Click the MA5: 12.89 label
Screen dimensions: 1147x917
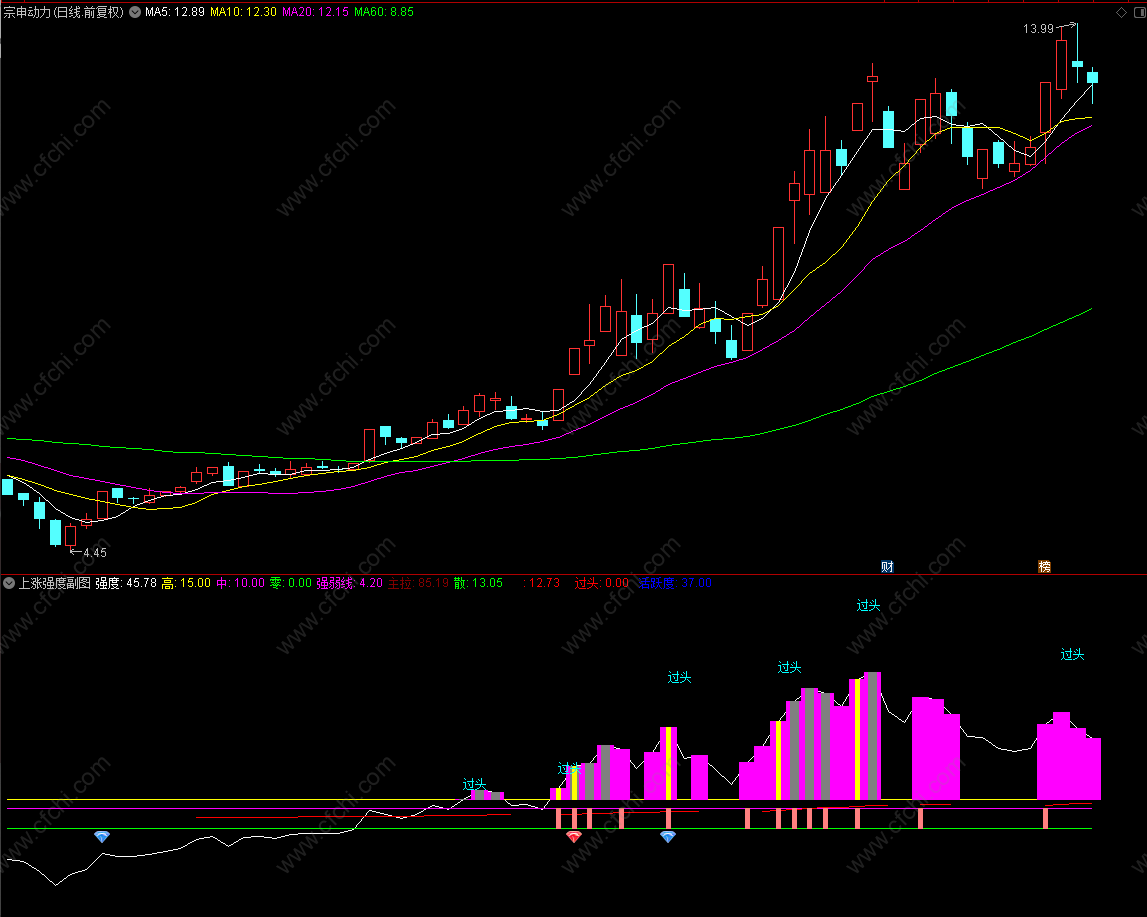(x=175, y=12)
